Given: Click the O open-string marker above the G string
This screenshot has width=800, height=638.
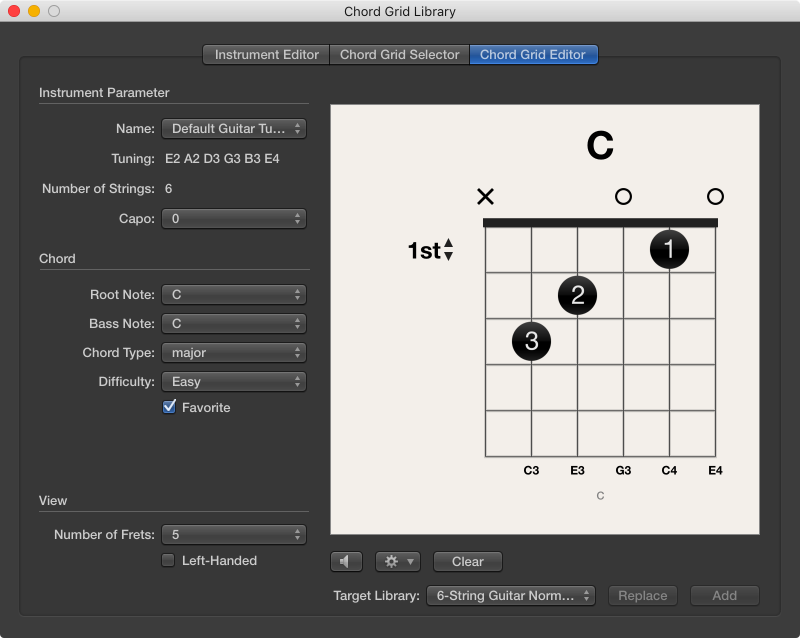Looking at the screenshot, I should tap(623, 197).
